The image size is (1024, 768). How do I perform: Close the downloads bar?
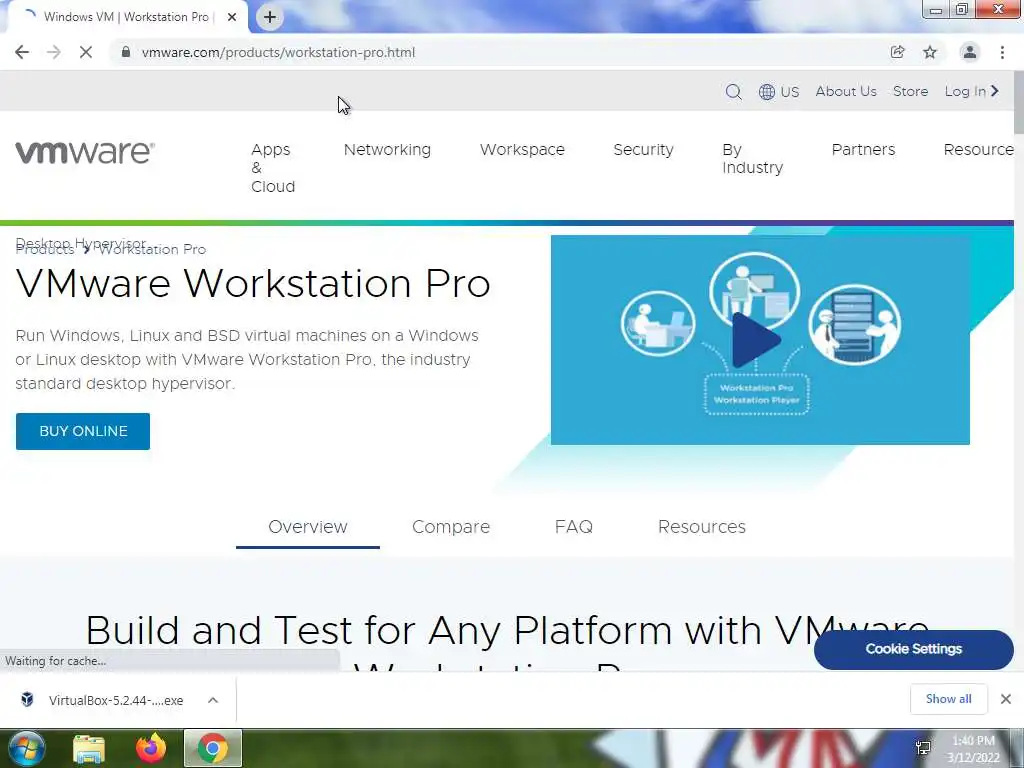(x=1006, y=699)
